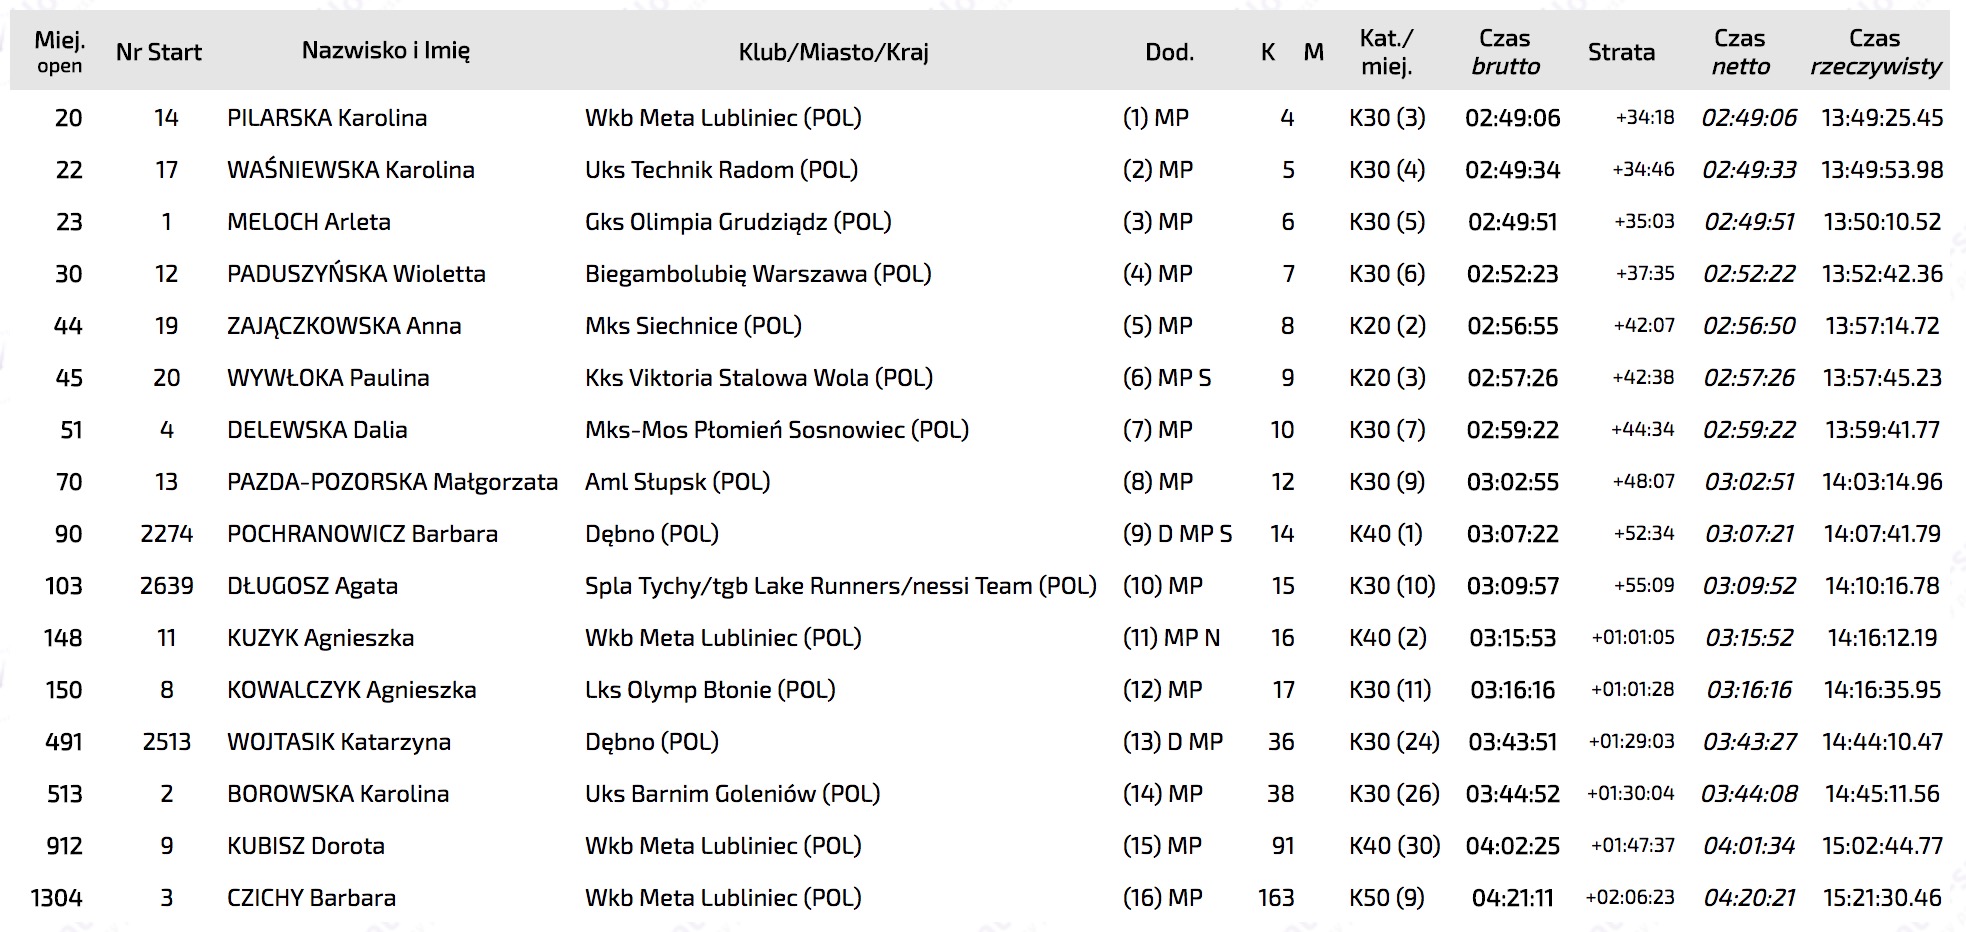The image size is (1966, 932).
Task: Open the CZICHY Barbara row
Action: [x=311, y=898]
